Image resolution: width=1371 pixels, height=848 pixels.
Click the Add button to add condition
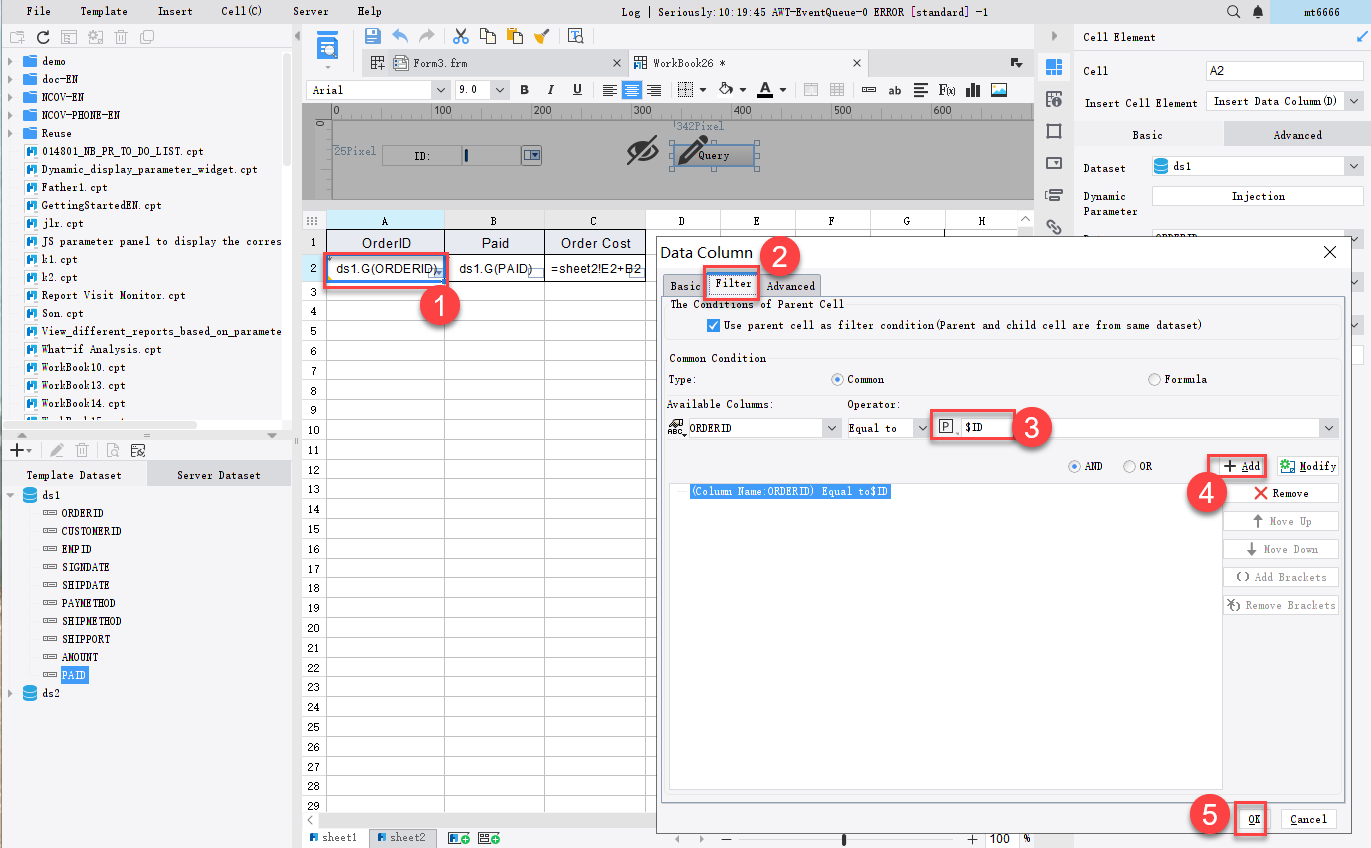click(1237, 465)
